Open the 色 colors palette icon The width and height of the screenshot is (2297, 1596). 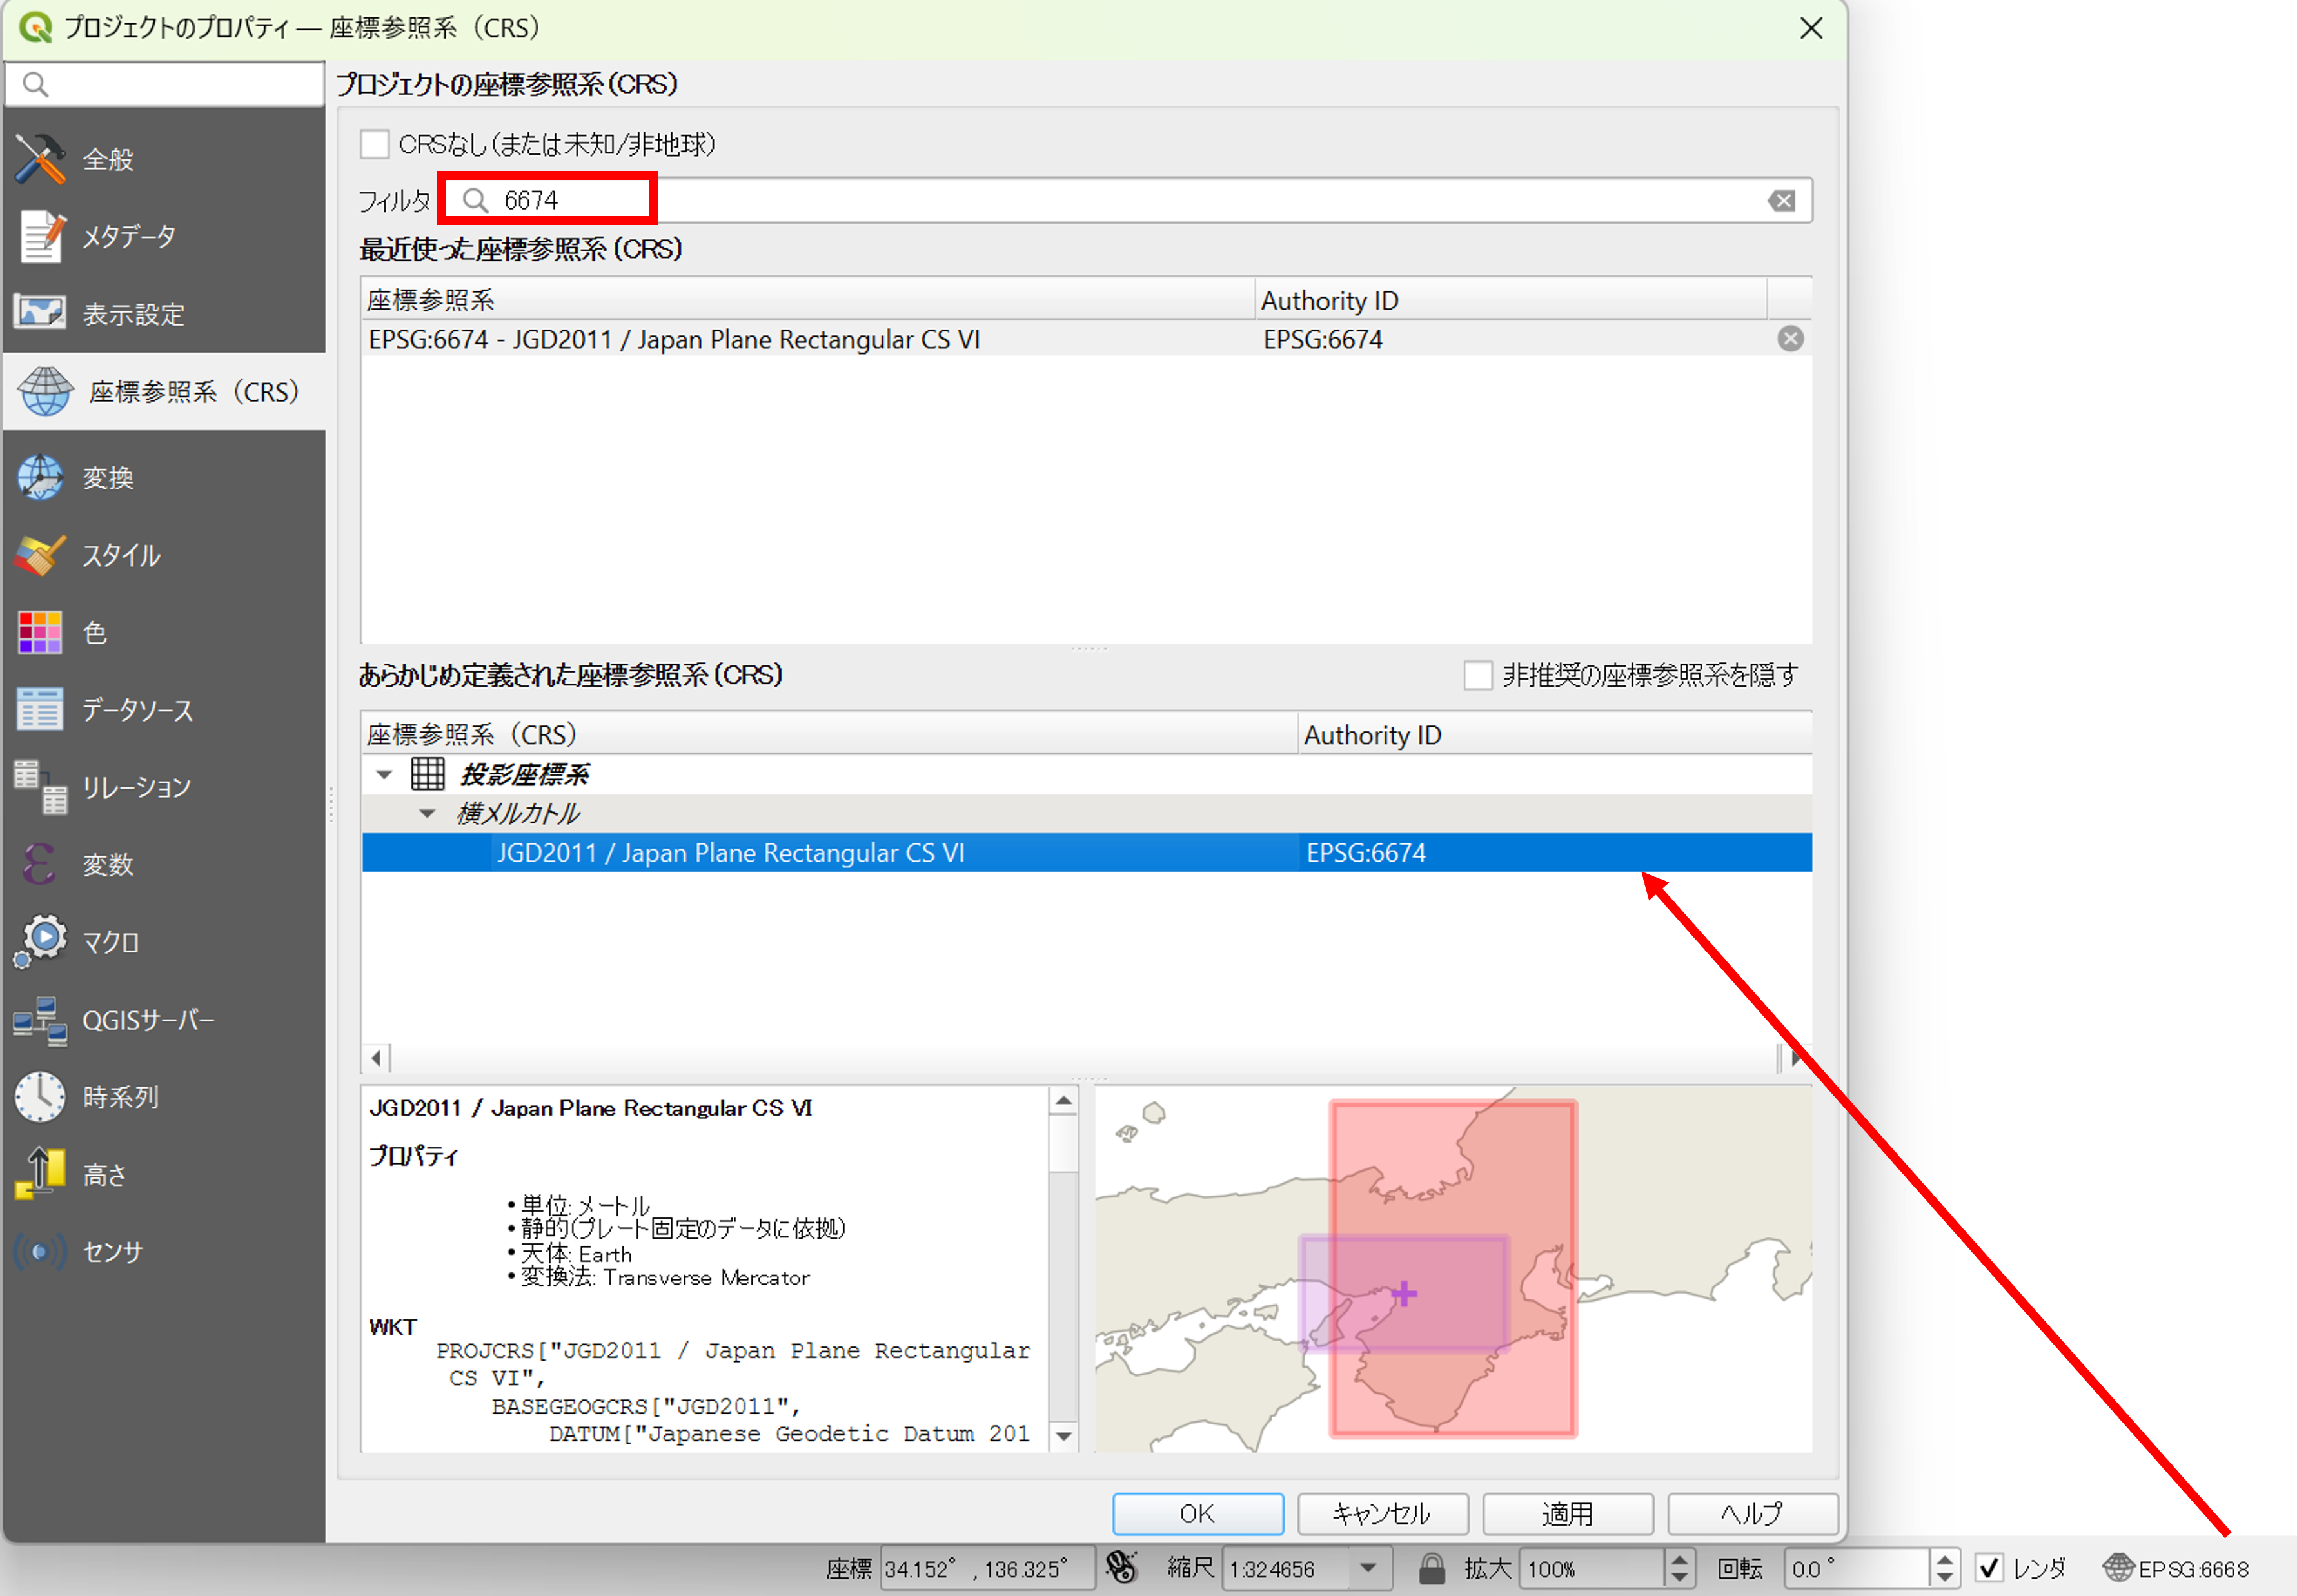click(40, 632)
